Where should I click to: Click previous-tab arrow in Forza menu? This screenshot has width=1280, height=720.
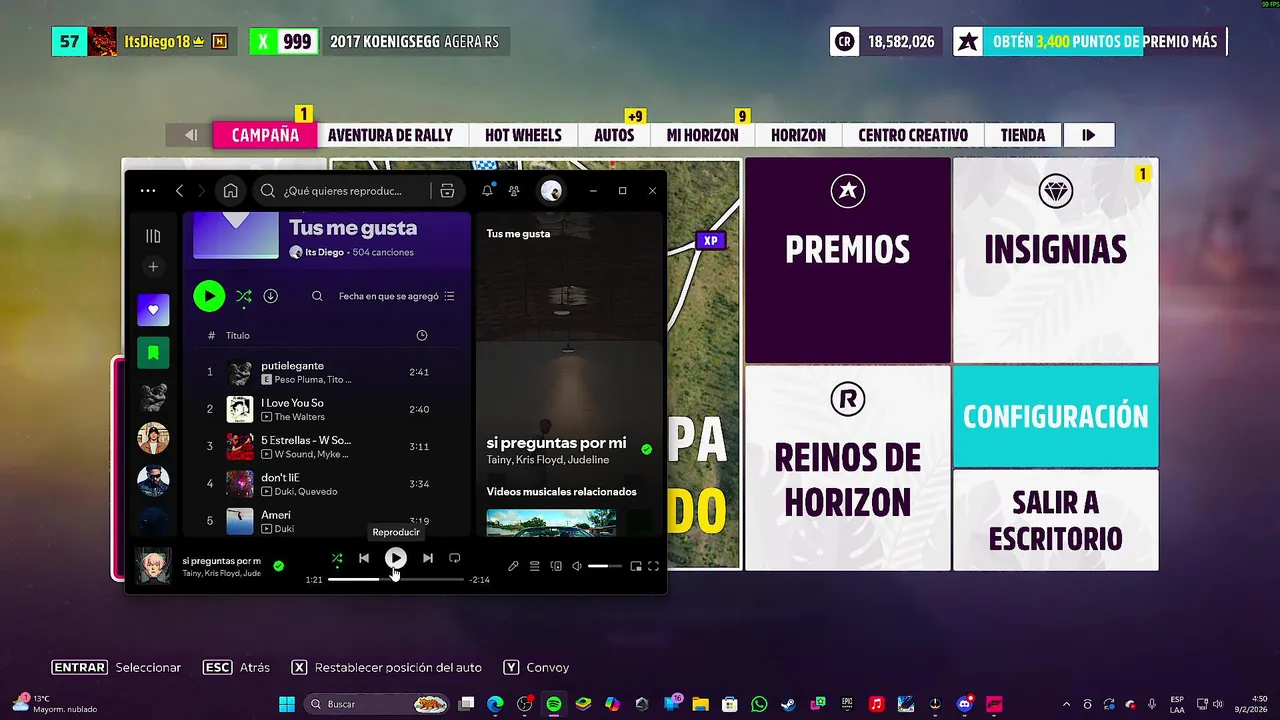coord(190,135)
